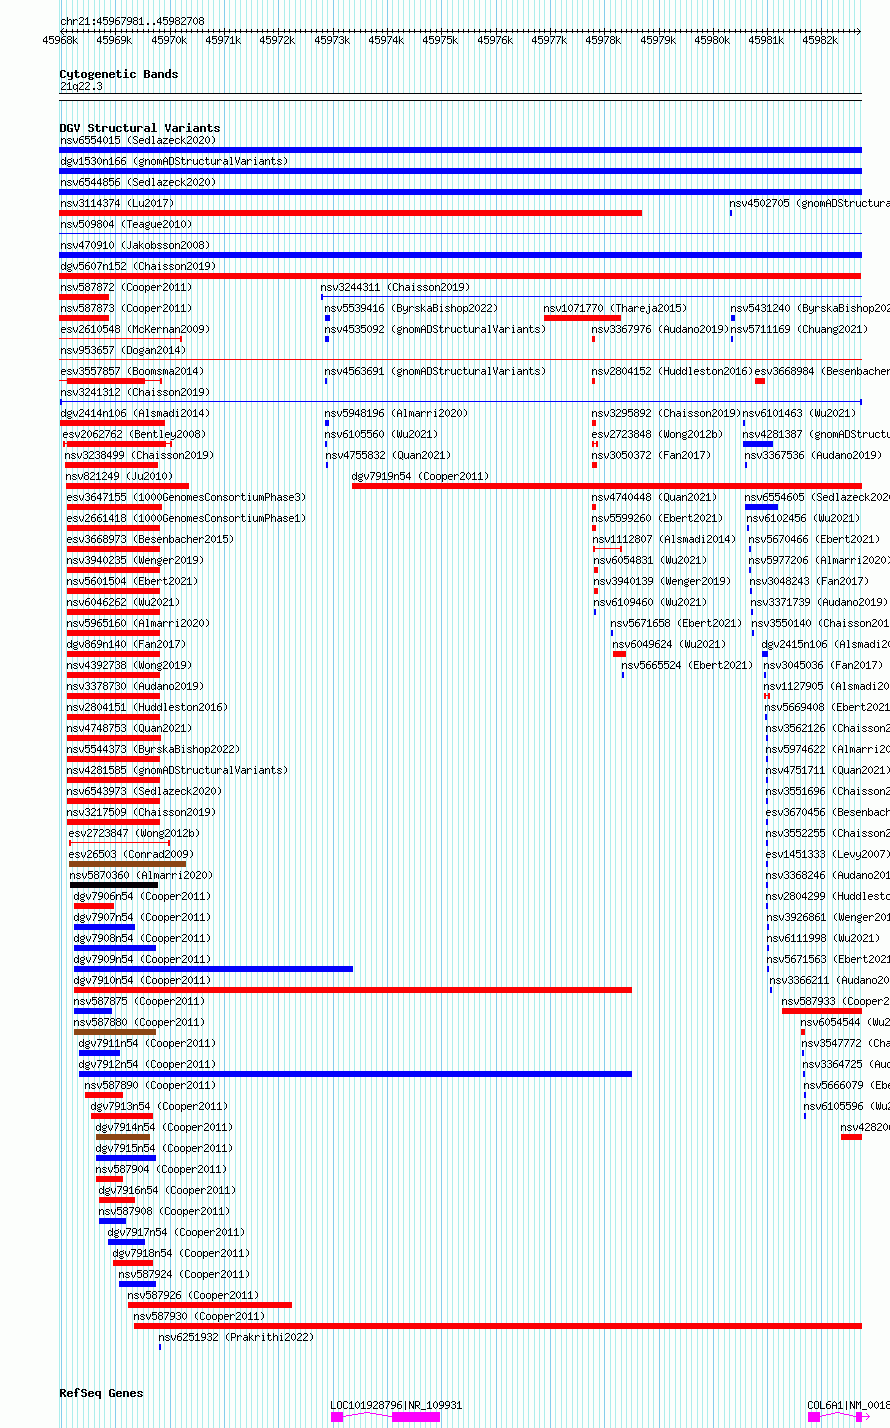Open nsv2804151 (Huddleston2016) variant

(x=147, y=707)
